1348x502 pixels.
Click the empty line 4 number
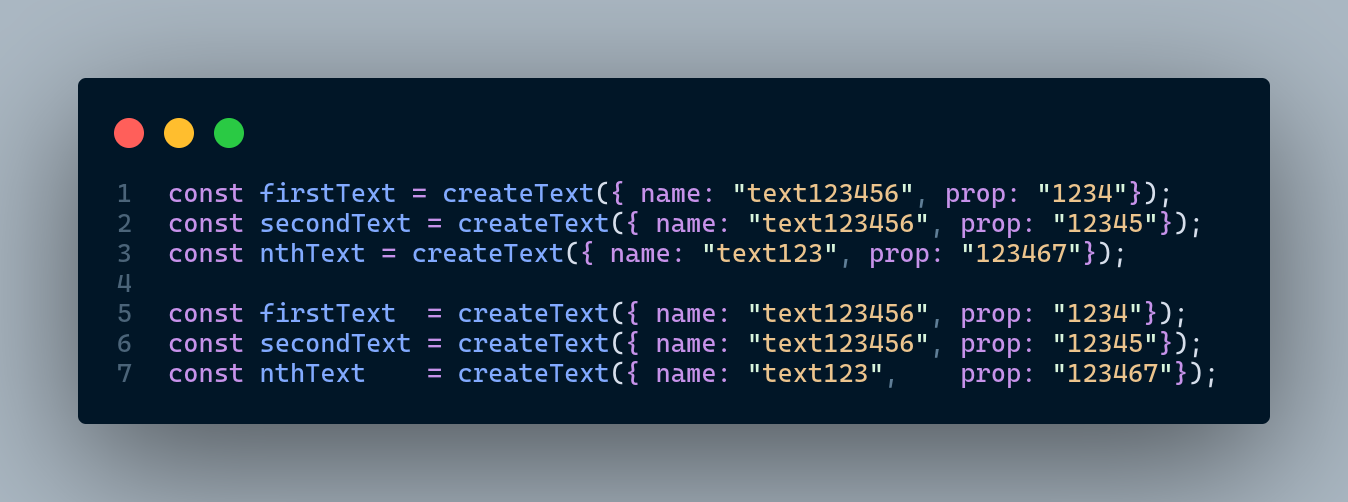124,283
